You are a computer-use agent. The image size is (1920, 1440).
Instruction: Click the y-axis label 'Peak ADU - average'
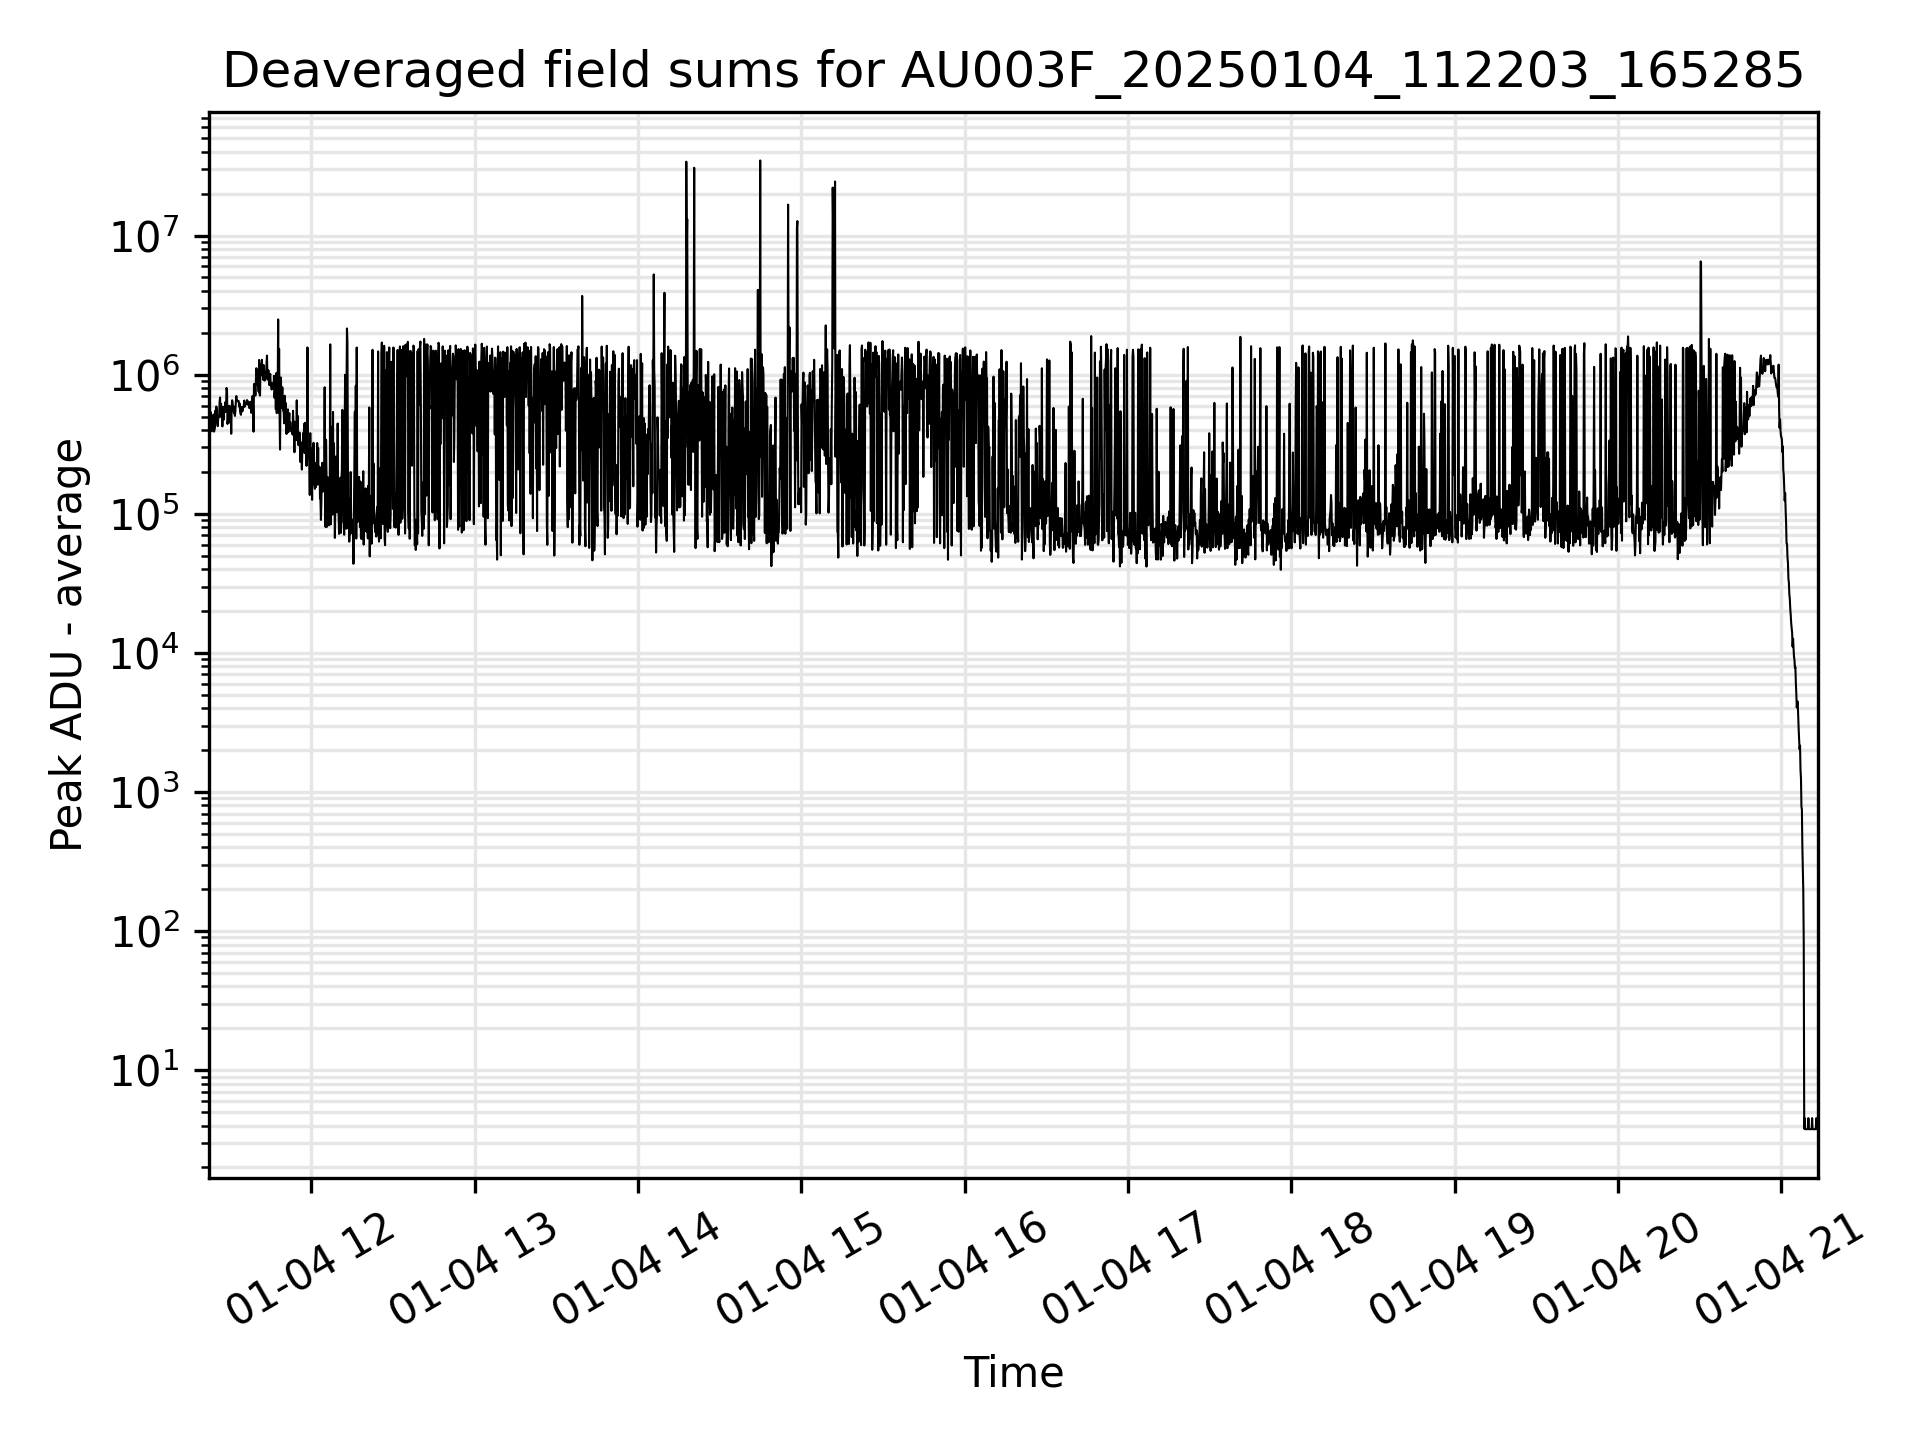[67, 645]
